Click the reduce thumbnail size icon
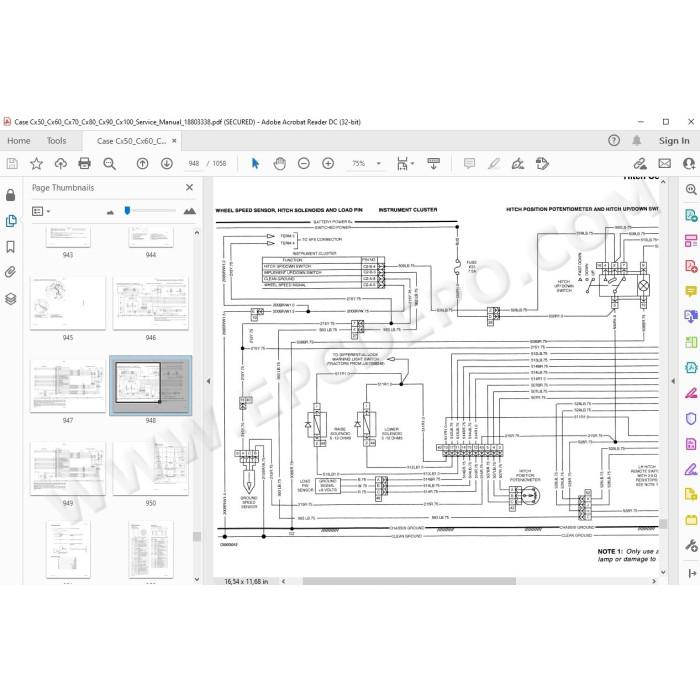 point(110,212)
